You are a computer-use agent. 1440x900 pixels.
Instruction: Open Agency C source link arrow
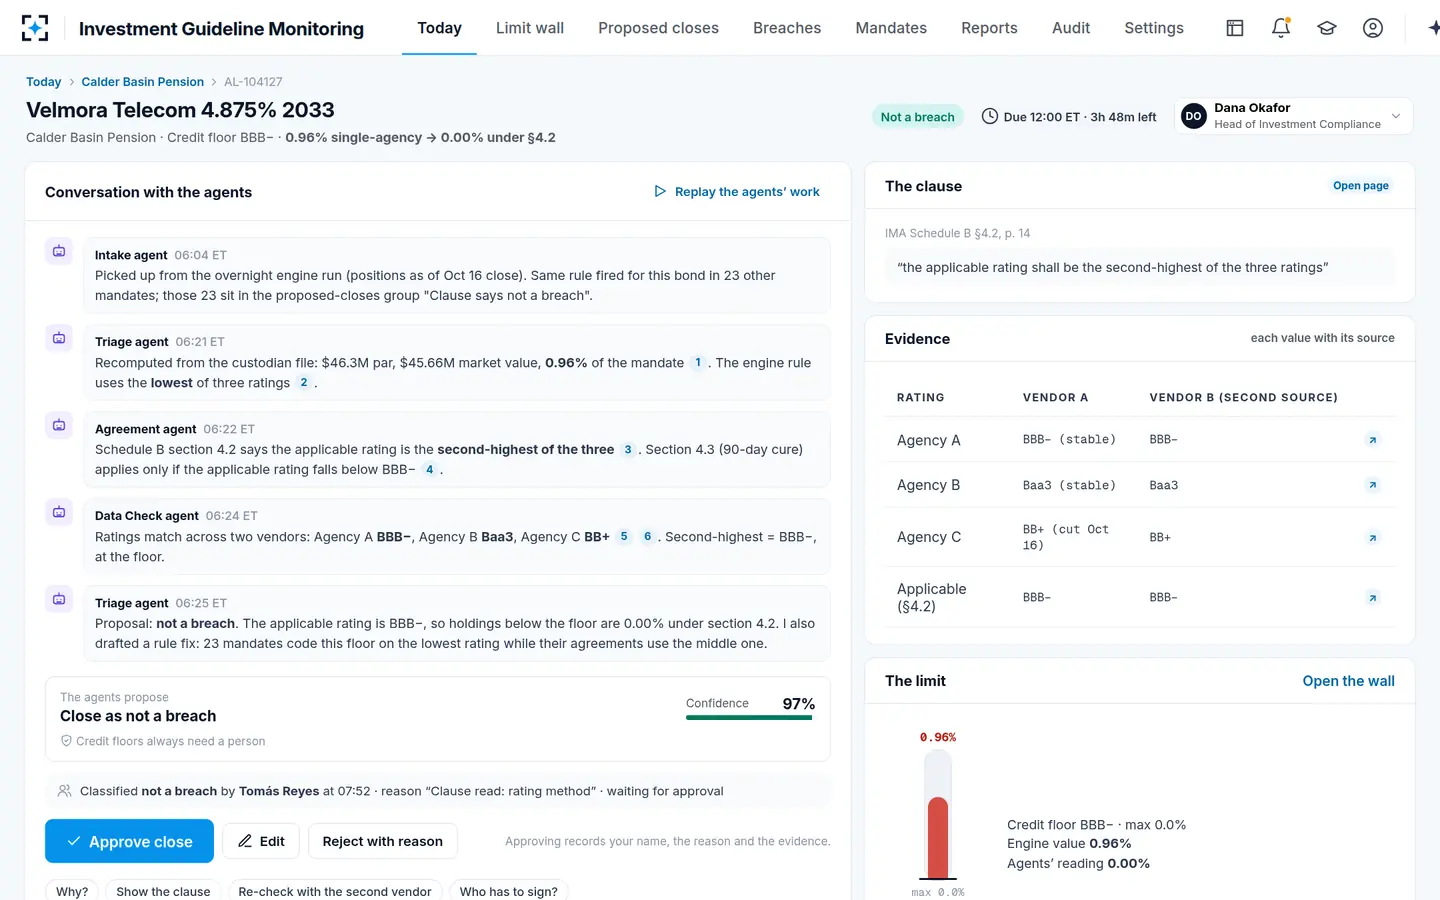point(1373,538)
